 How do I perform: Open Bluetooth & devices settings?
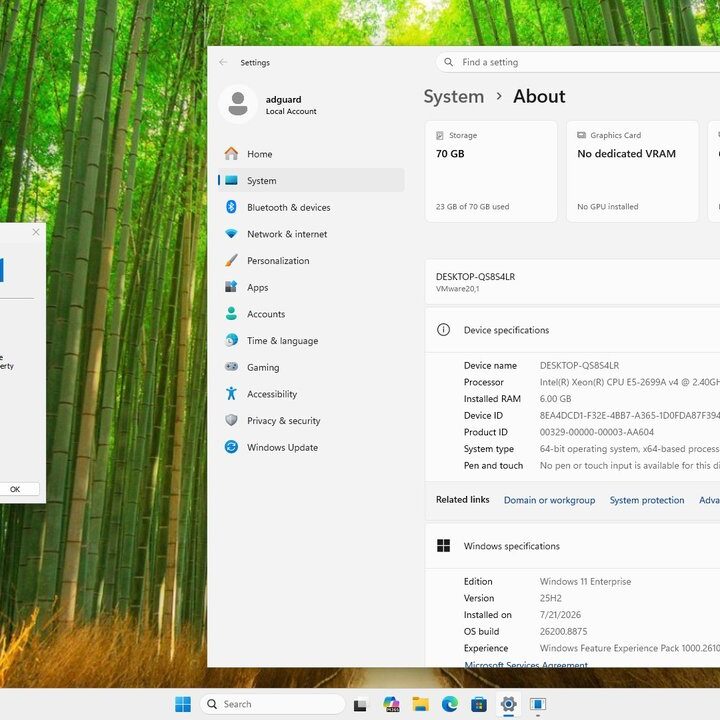click(311, 207)
